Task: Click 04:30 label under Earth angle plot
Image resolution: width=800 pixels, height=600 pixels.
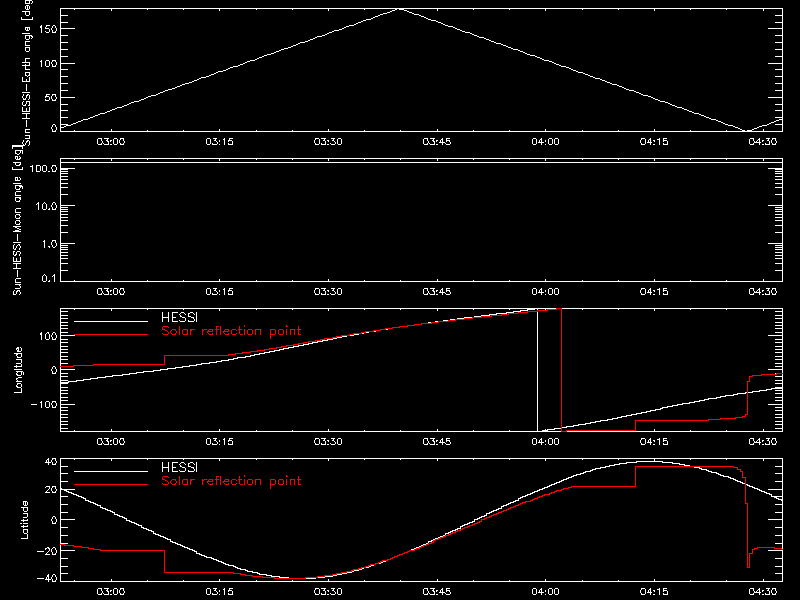Action: click(763, 142)
